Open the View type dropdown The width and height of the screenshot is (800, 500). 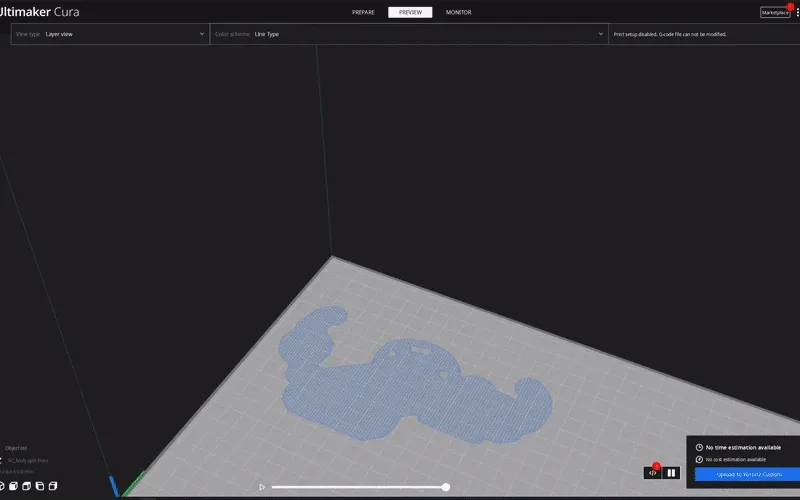110,34
